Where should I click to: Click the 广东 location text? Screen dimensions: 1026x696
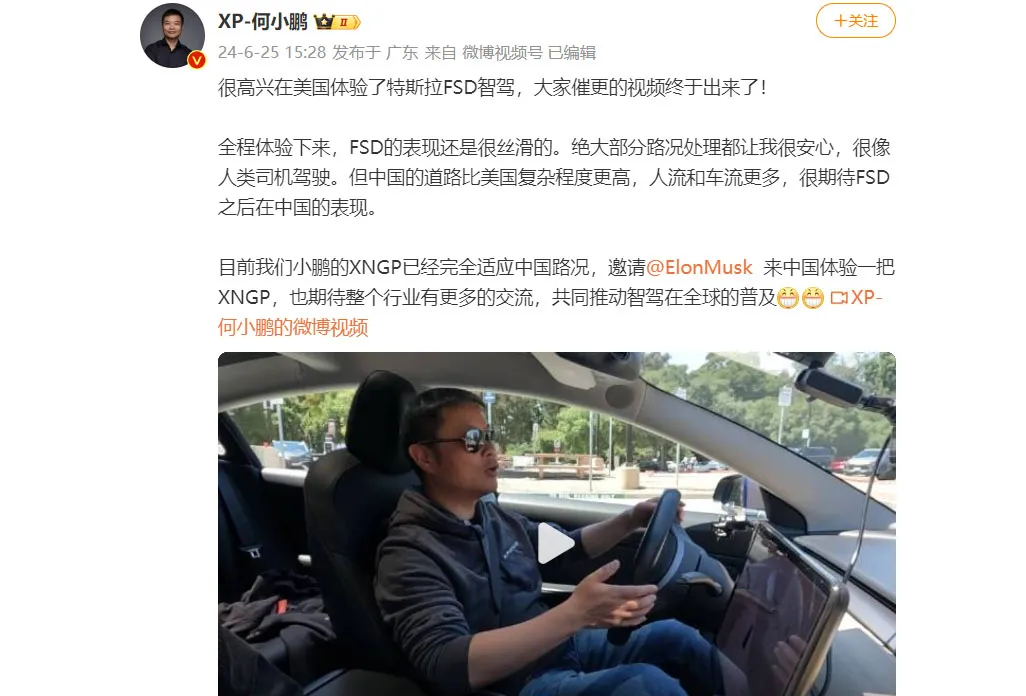coord(402,52)
